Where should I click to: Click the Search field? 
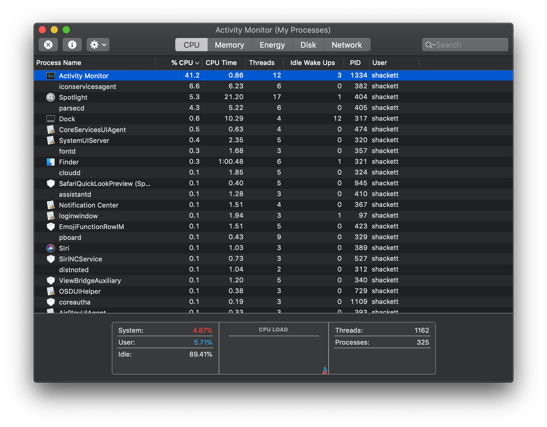click(x=465, y=45)
